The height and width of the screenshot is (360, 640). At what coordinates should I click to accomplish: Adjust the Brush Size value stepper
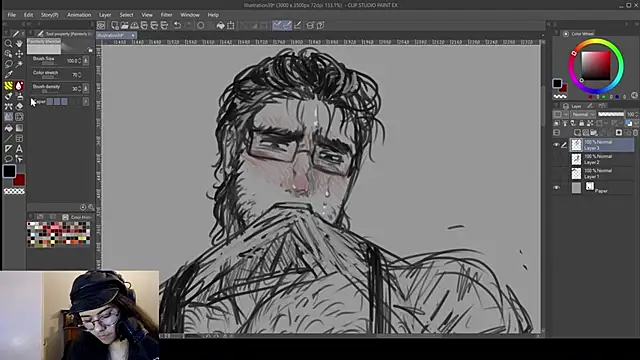[80, 61]
